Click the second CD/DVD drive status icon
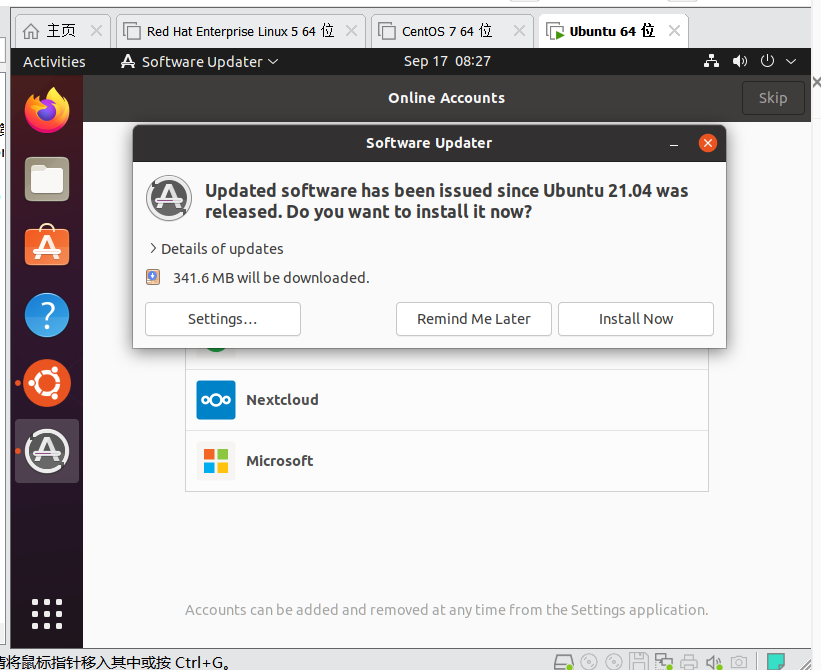Screen dimensions: 821x670 tap(614, 662)
